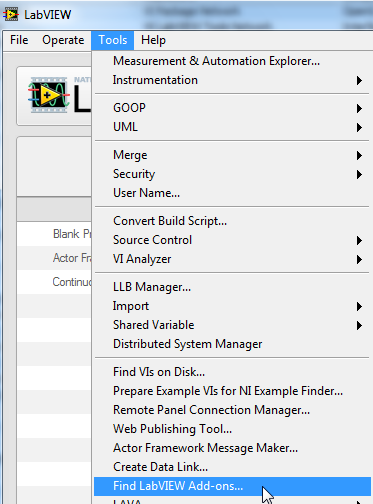Viewport: 373px width, 504px height.
Task: Expand the VI Analyzer submenu
Action: (x=232, y=259)
